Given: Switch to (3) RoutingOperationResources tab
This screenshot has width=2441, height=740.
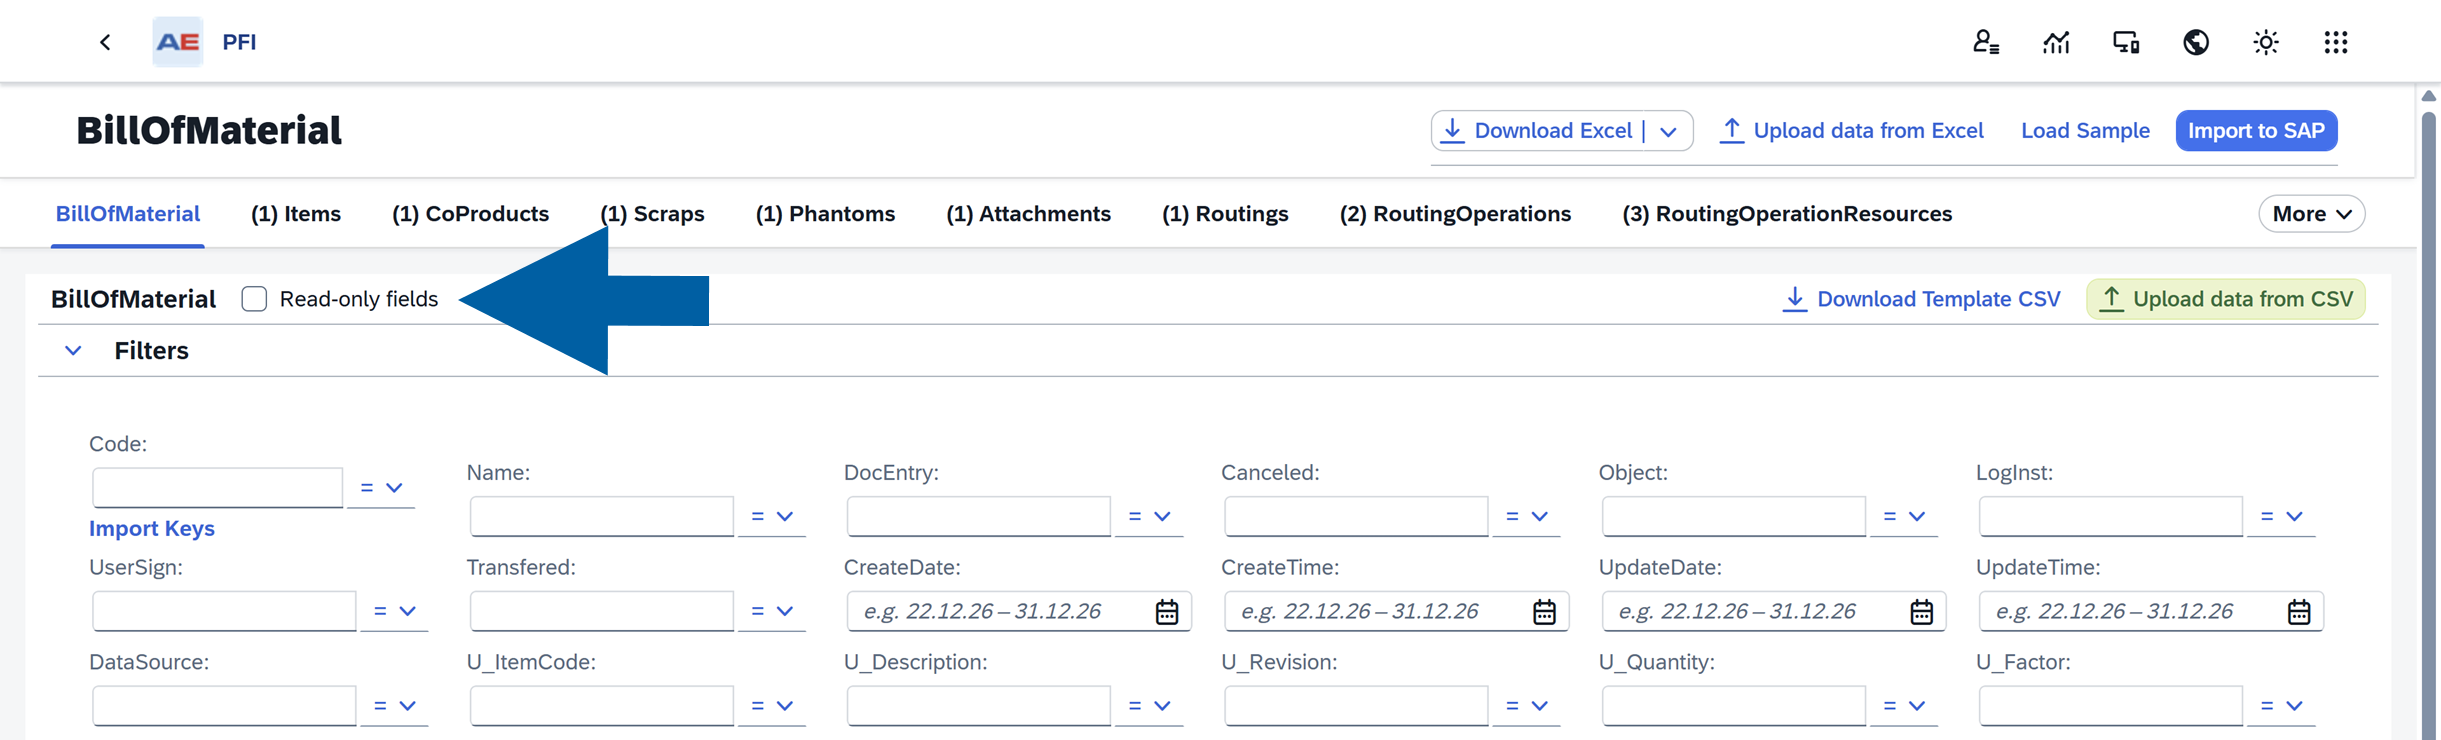Looking at the screenshot, I should tap(1787, 214).
